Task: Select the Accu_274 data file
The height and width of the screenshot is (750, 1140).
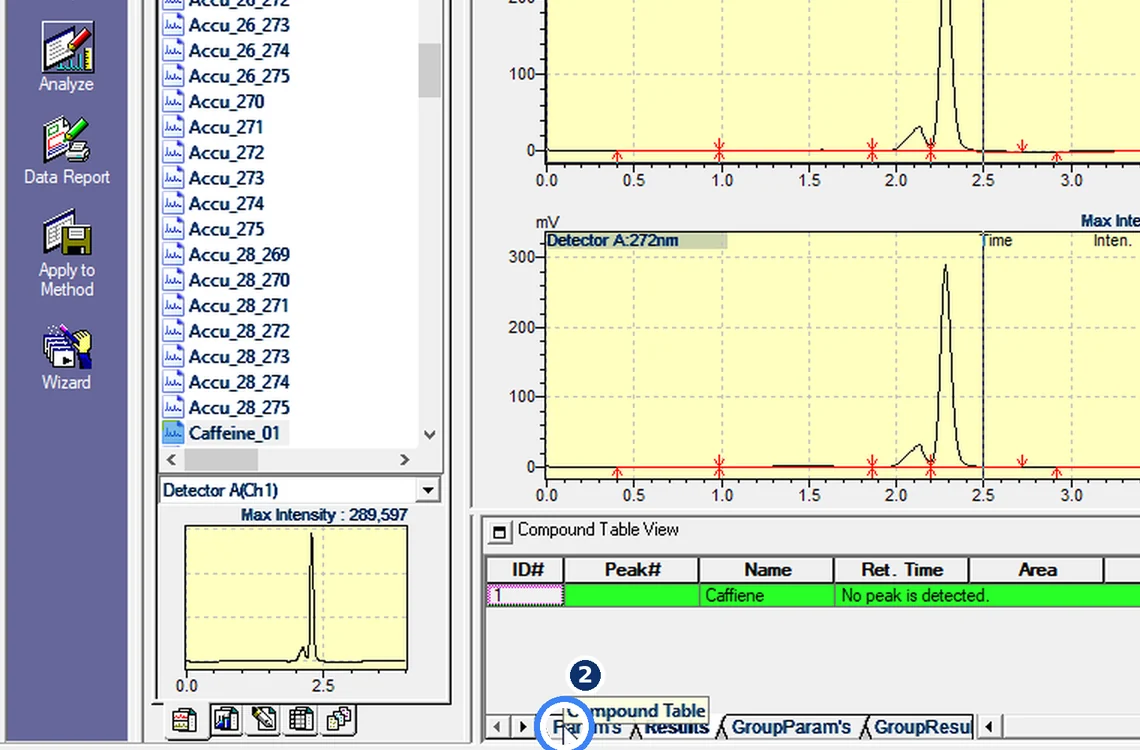Action: click(226, 203)
